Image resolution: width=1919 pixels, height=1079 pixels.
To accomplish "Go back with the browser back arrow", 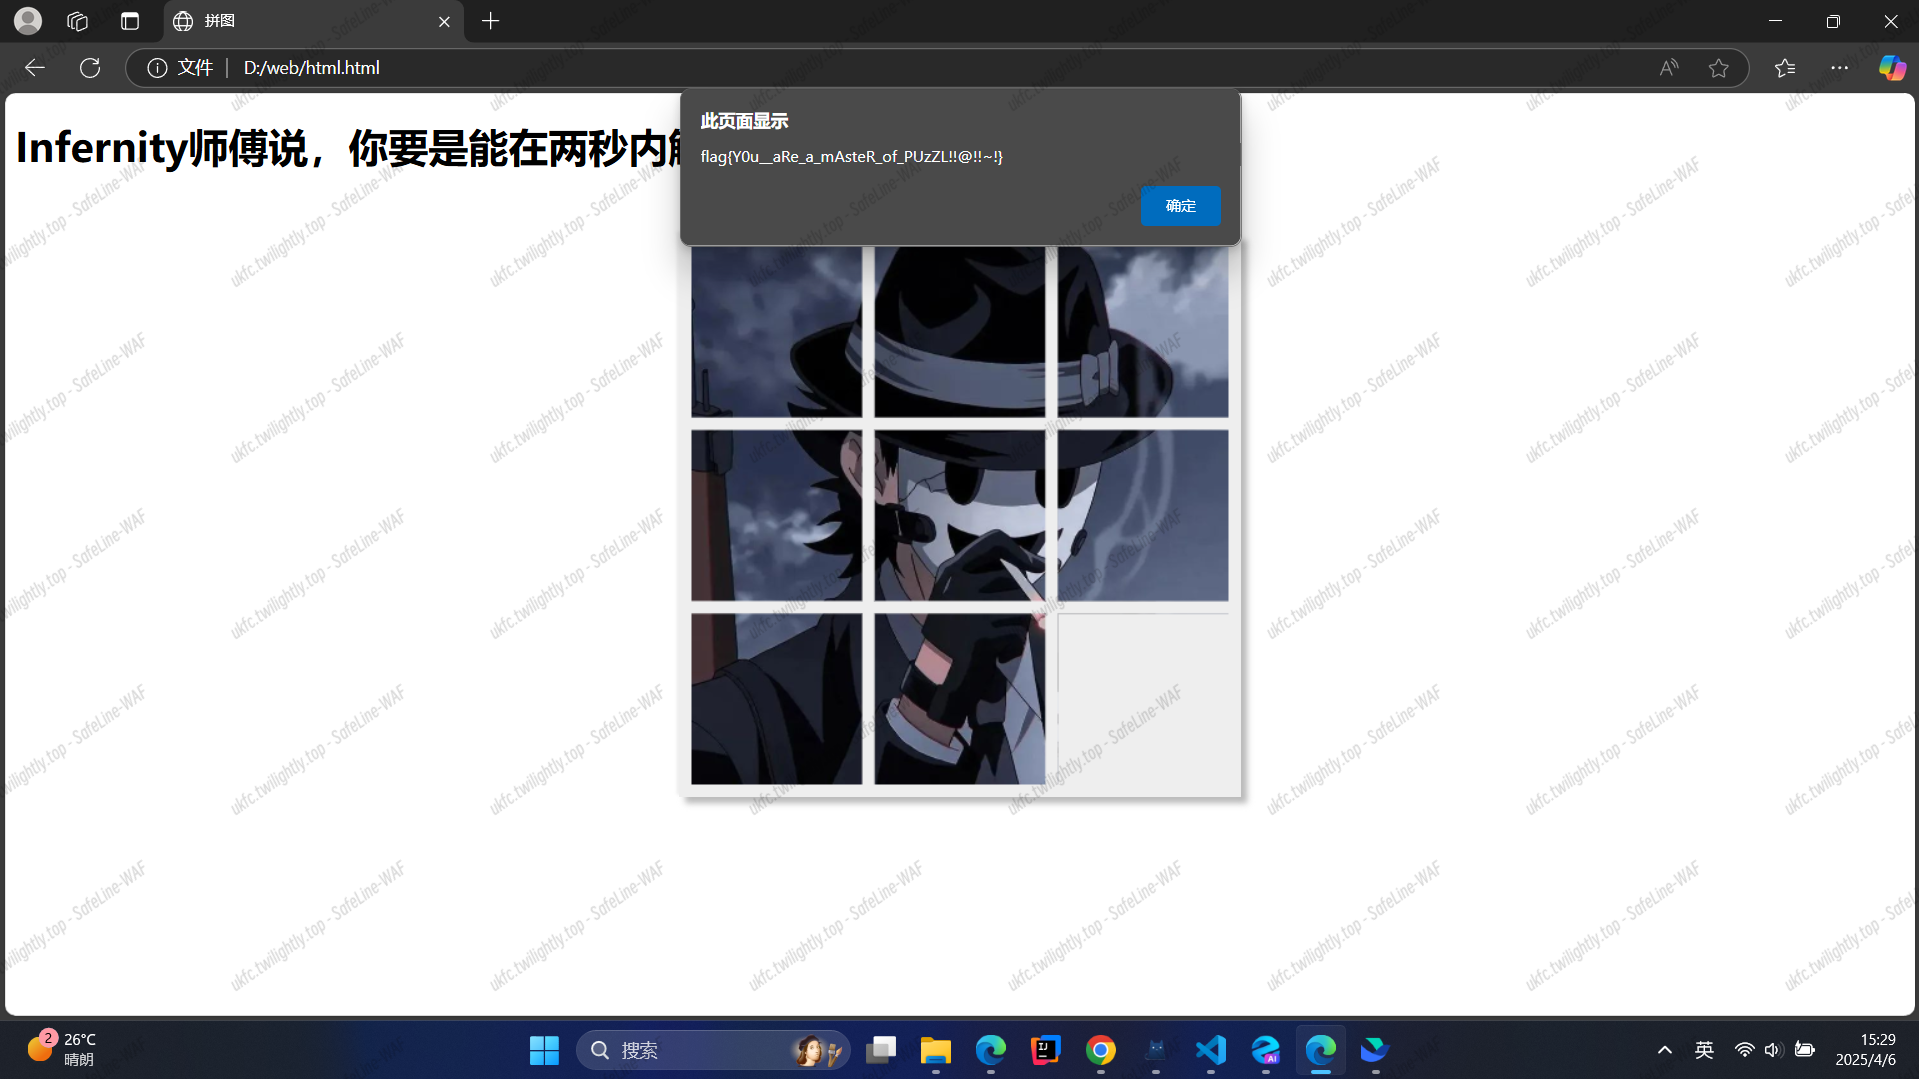I will coord(35,68).
